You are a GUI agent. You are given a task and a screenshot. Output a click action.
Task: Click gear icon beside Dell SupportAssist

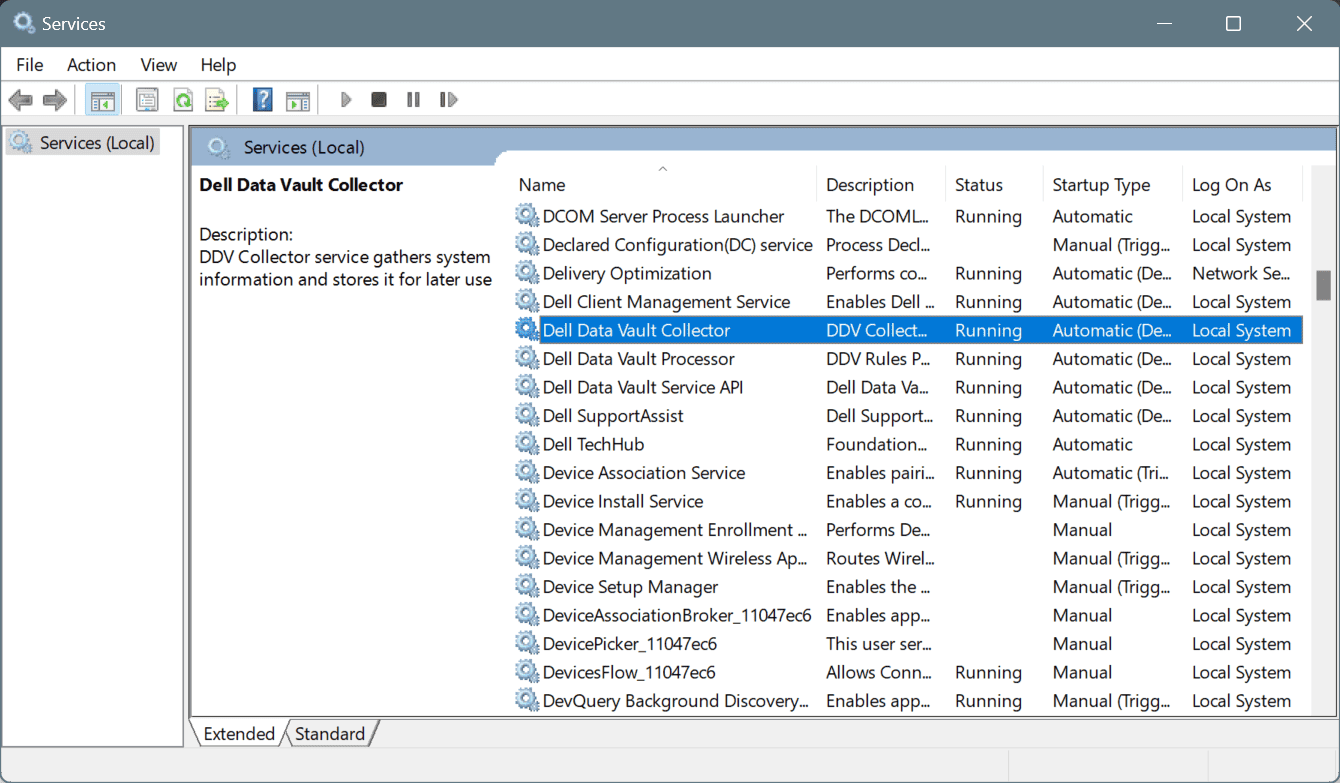(527, 416)
